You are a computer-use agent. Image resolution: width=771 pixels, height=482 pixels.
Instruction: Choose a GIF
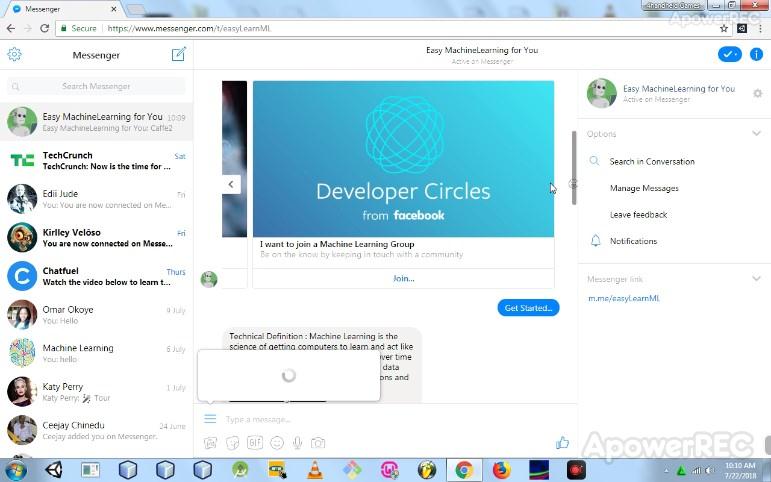click(255, 443)
